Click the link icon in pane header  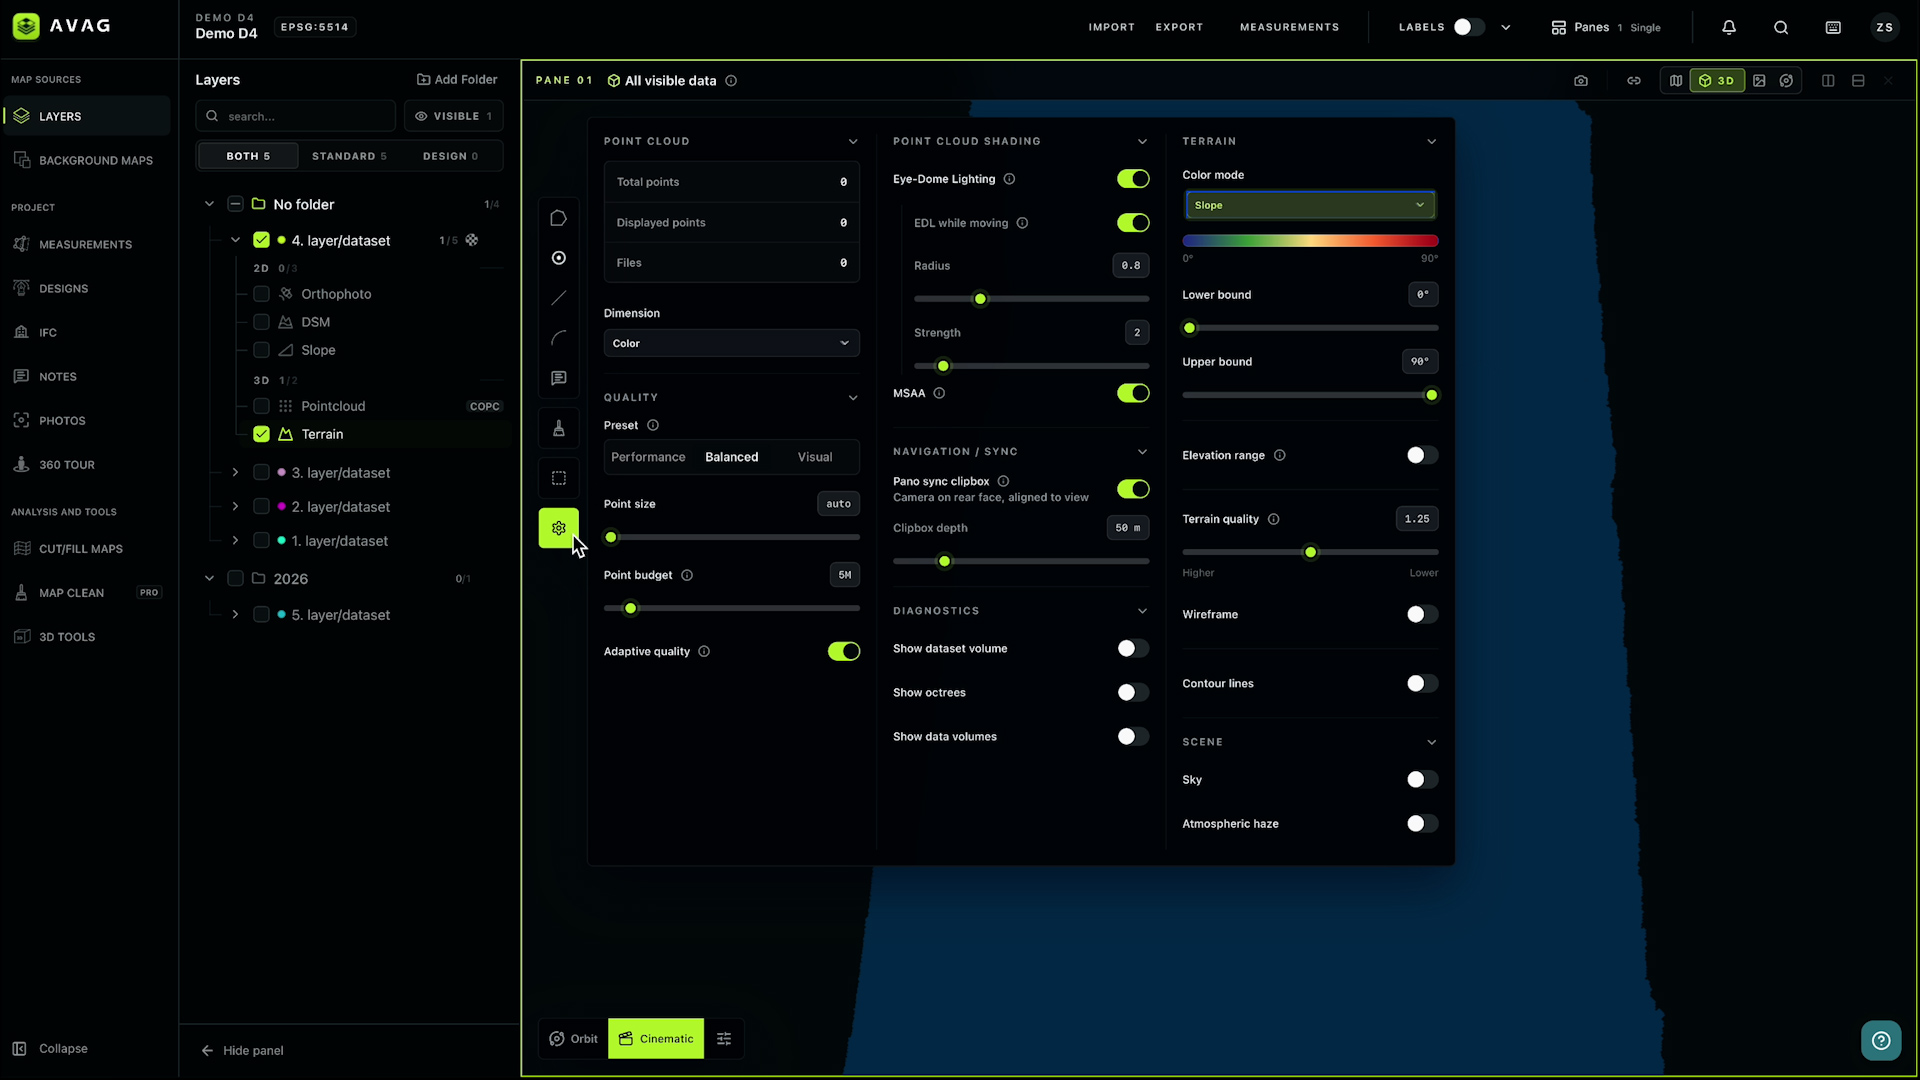[1634, 81]
